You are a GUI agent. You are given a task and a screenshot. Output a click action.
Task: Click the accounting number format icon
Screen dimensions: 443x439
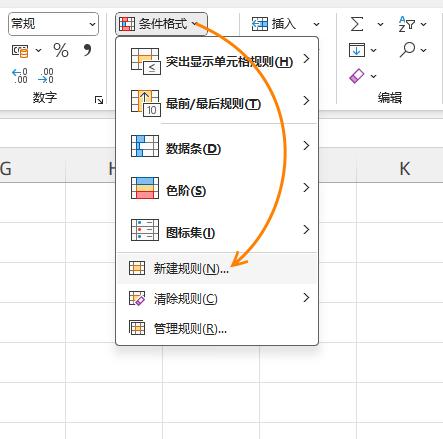pos(20,50)
